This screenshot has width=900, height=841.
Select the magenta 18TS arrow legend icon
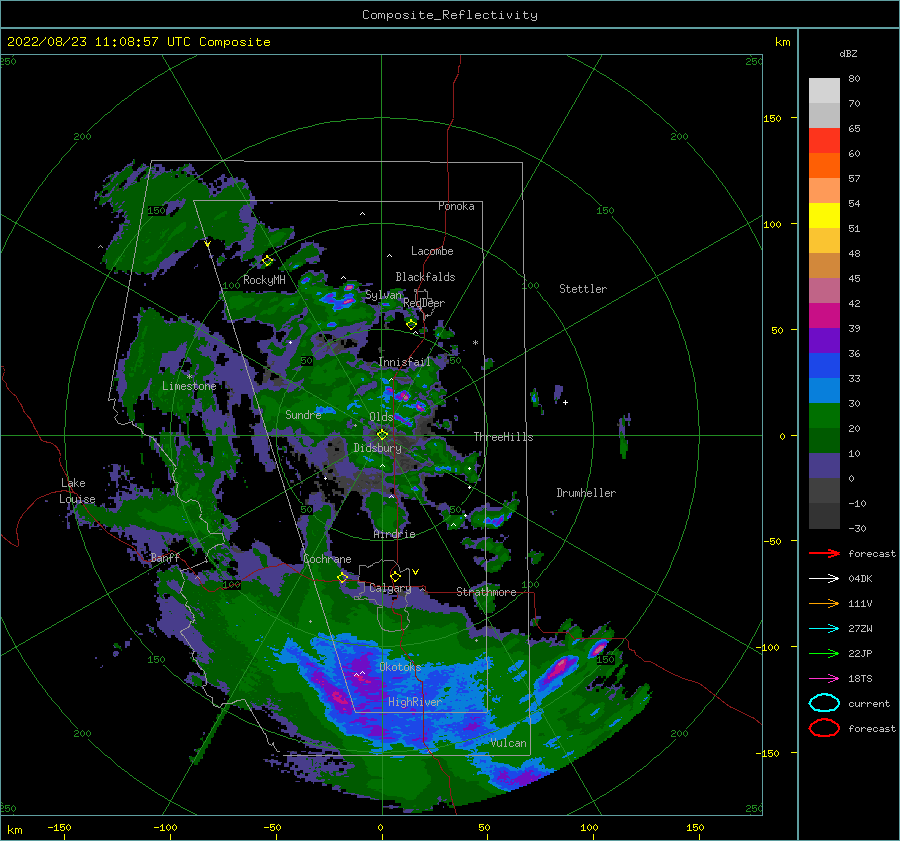click(824, 679)
